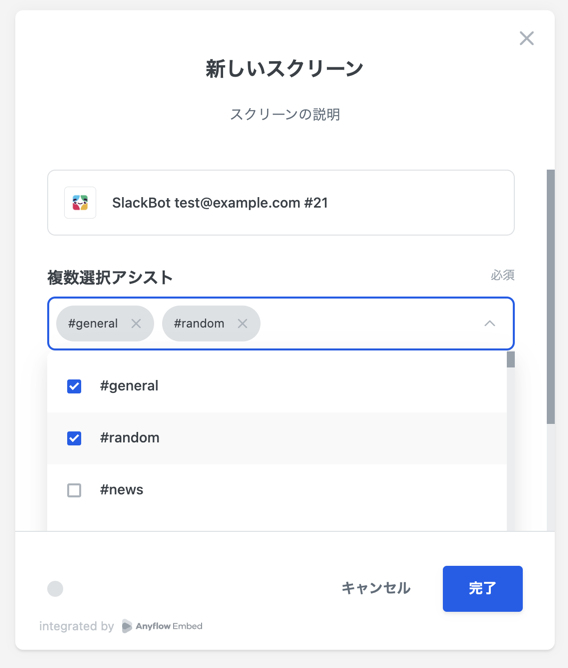
Task: Click the #general selected chip label
Action: (93, 324)
